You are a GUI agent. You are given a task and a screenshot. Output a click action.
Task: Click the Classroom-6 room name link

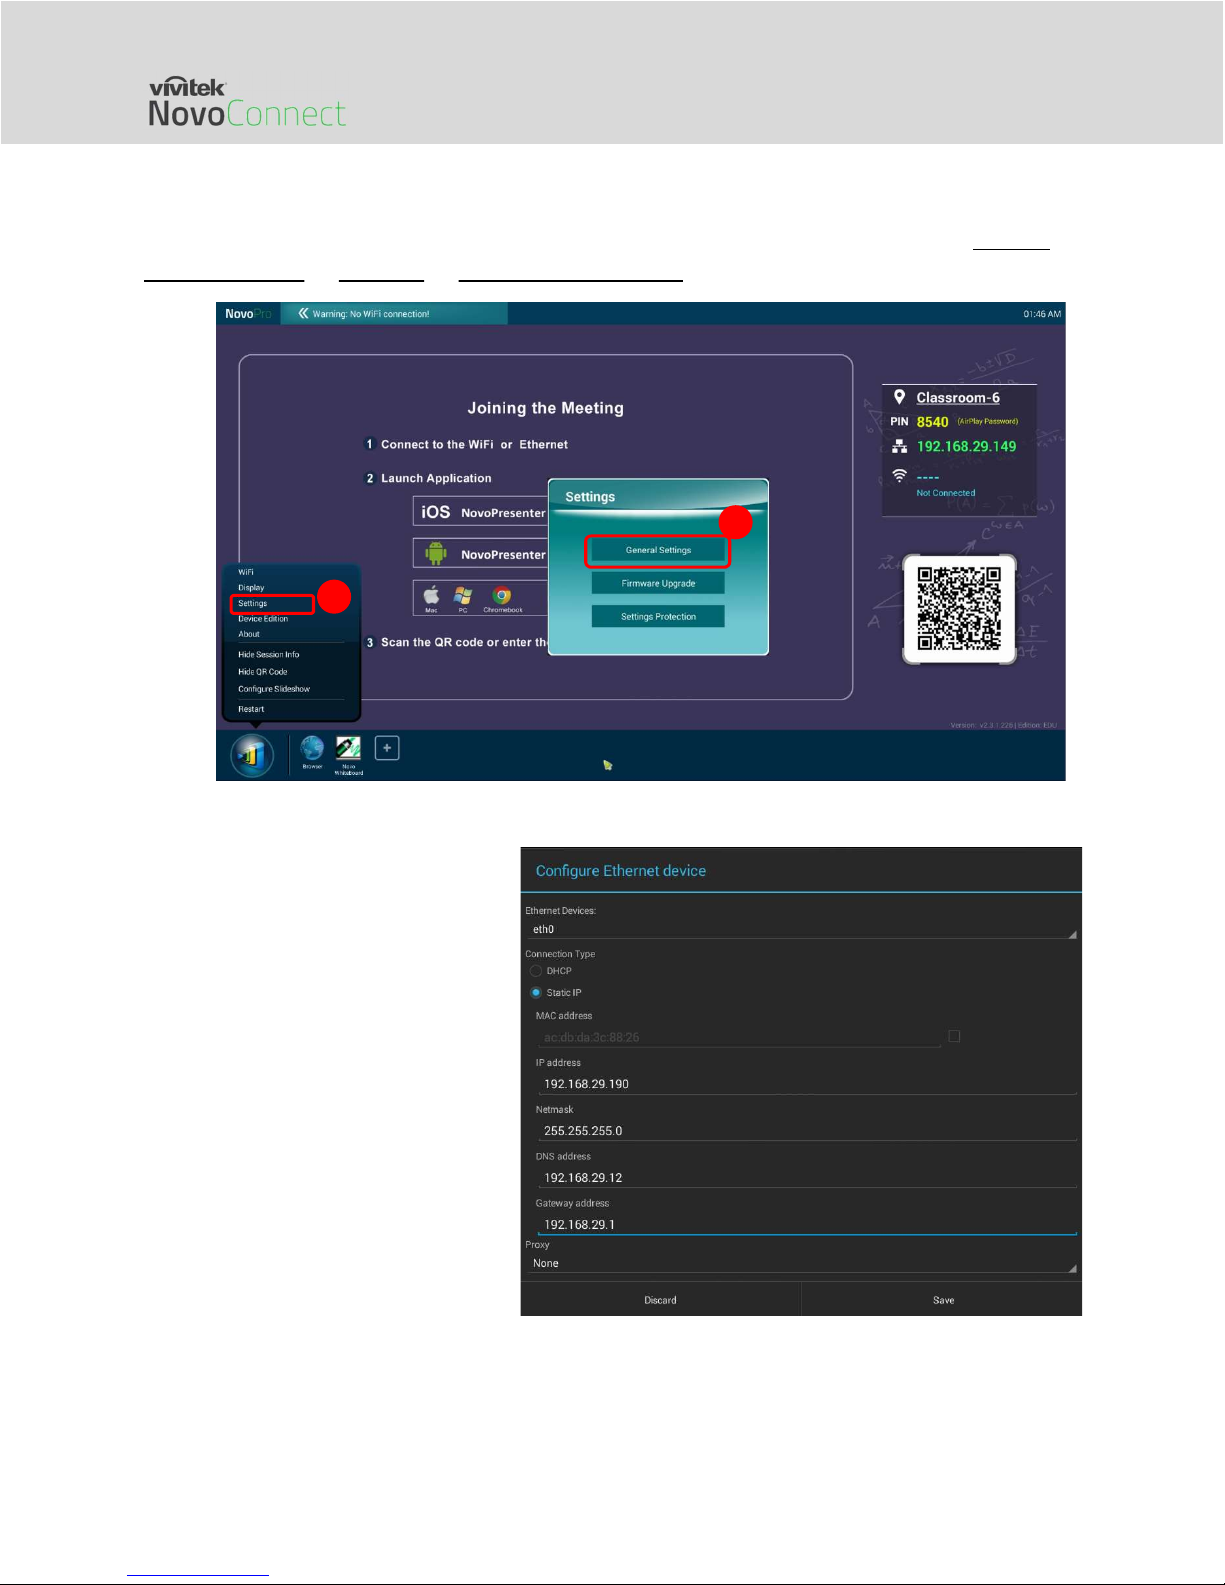click(x=958, y=397)
